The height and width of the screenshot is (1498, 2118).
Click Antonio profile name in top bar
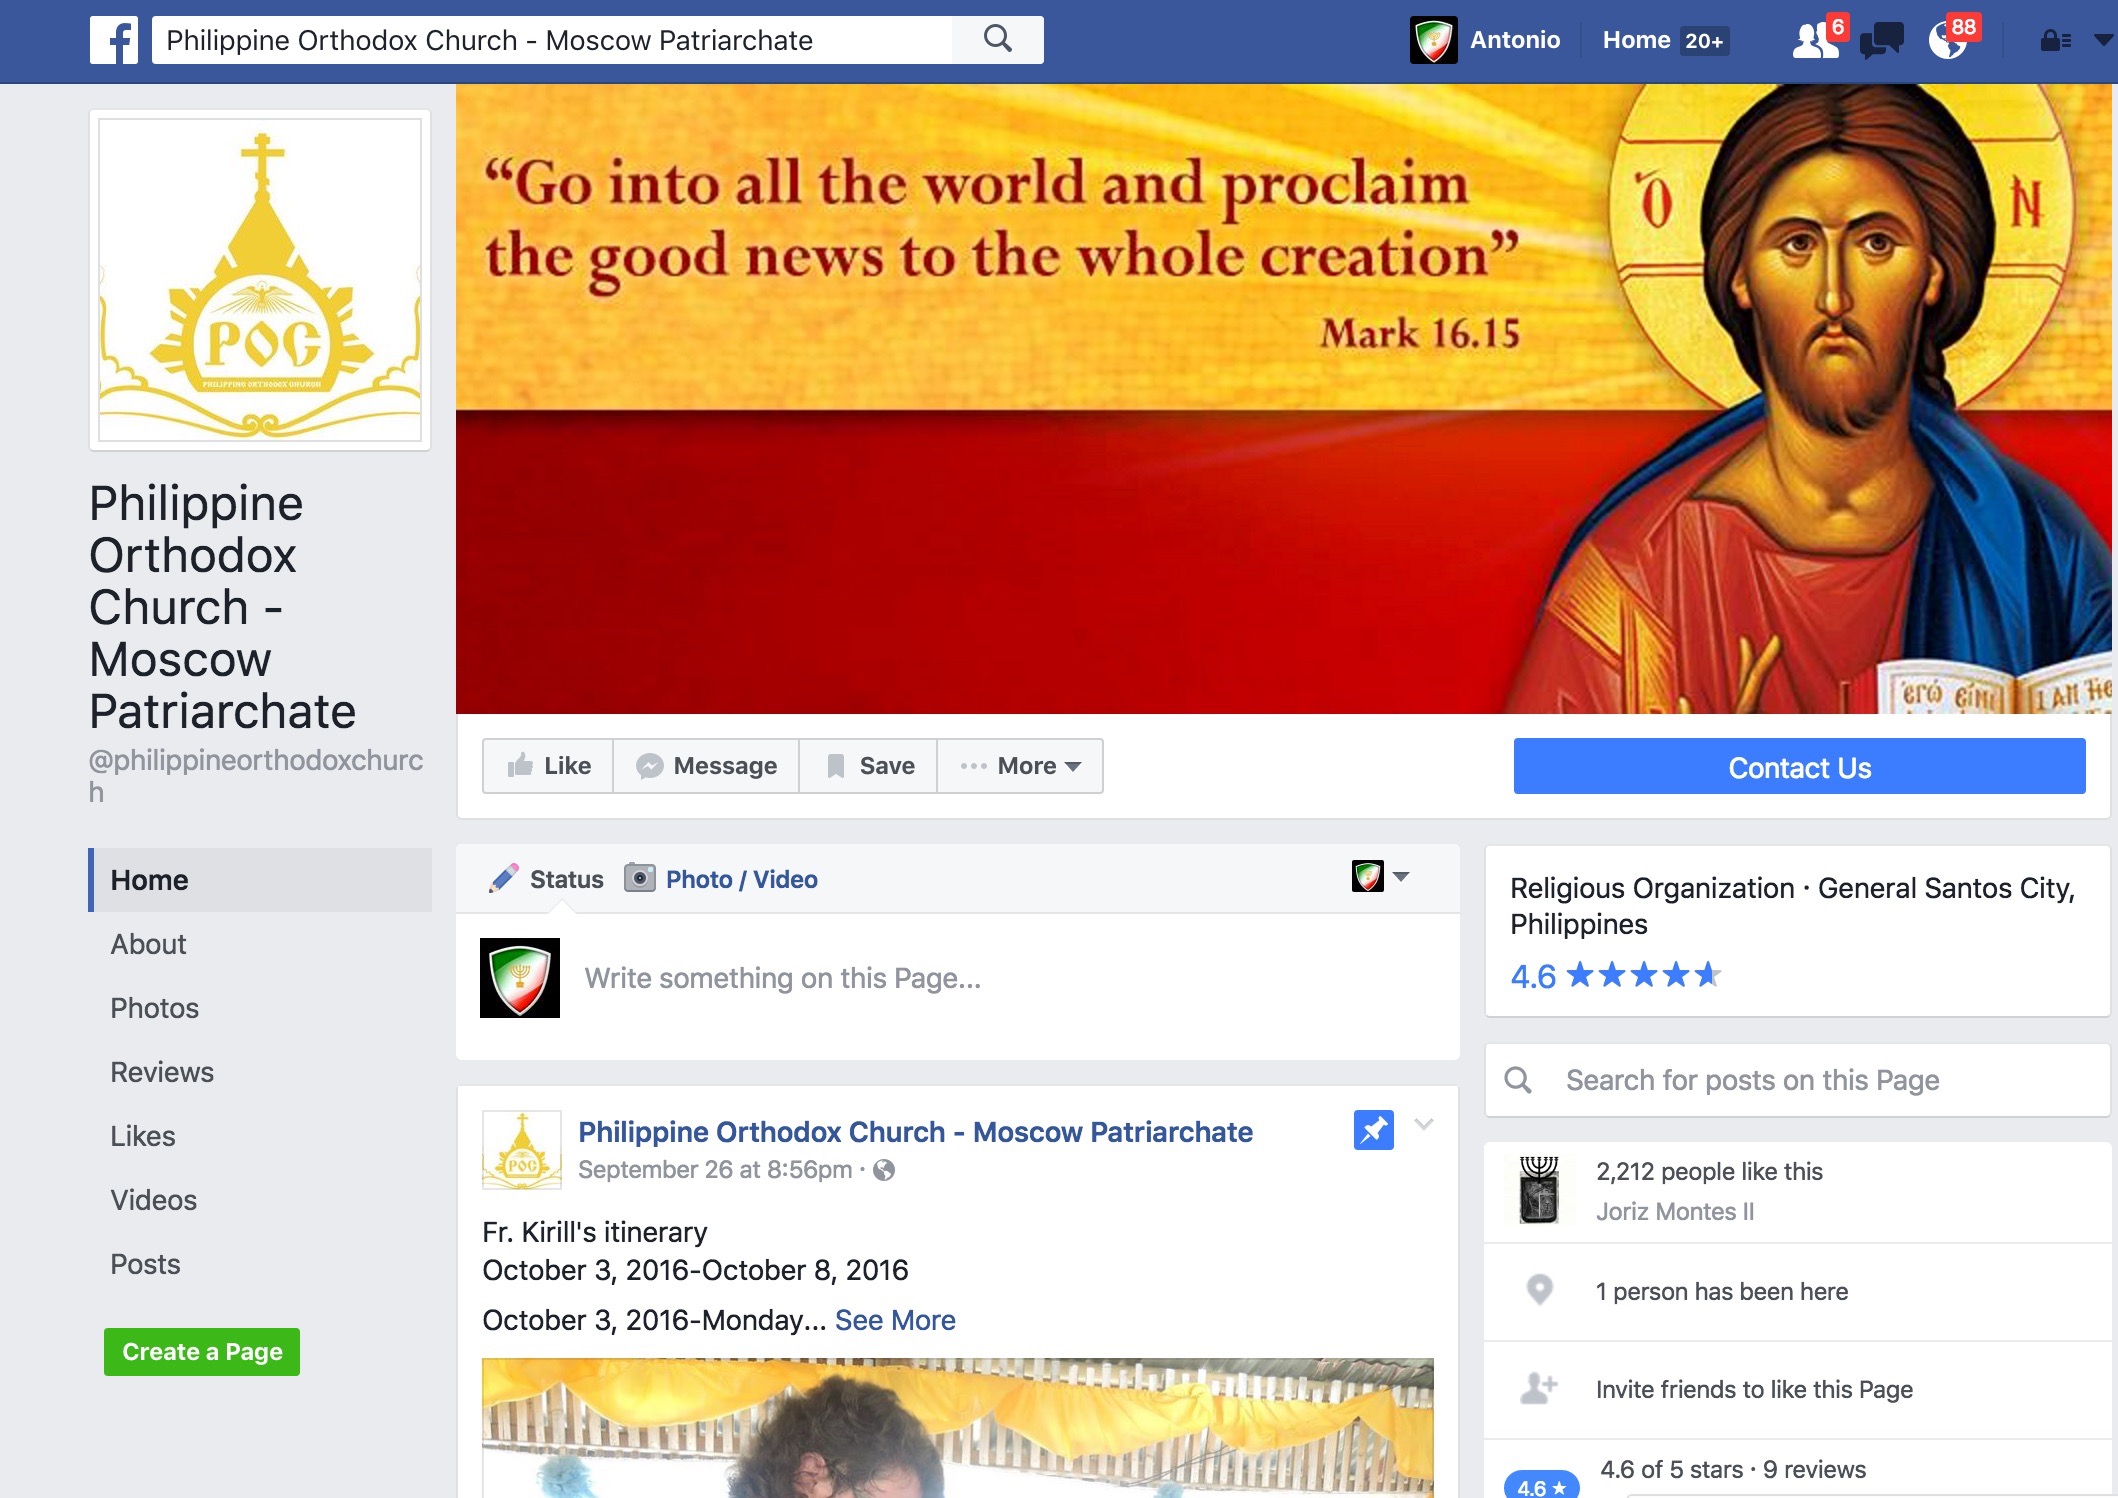coord(1515,40)
